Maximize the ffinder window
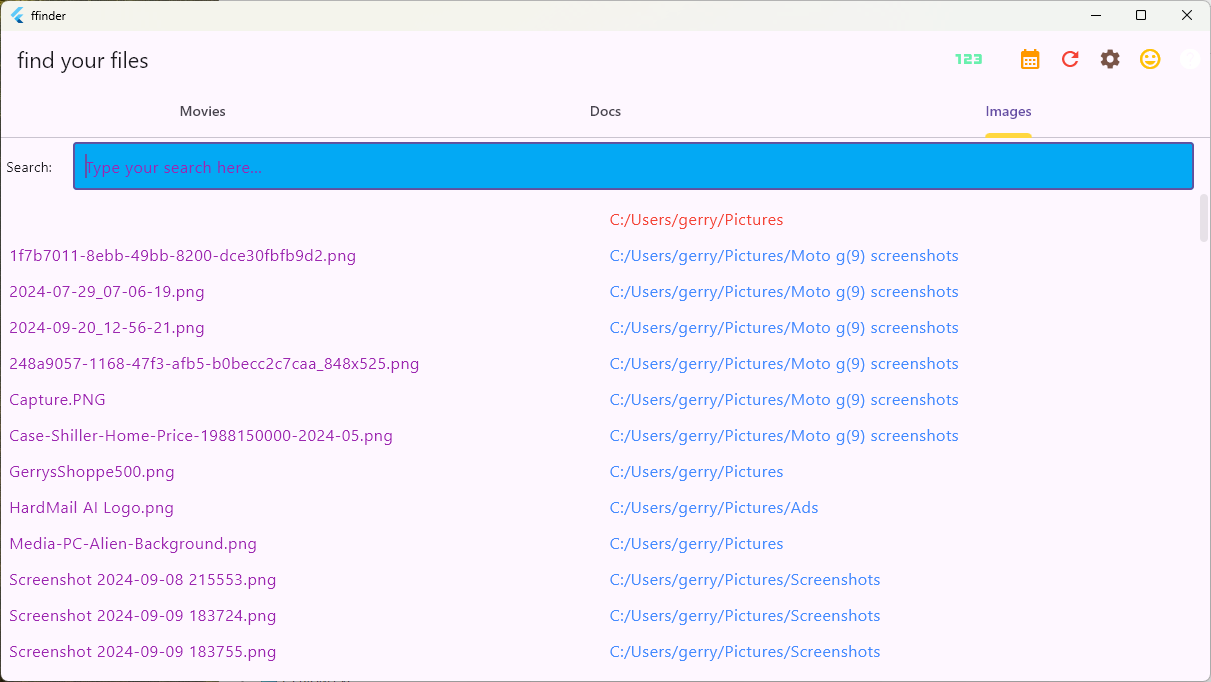 click(1141, 16)
